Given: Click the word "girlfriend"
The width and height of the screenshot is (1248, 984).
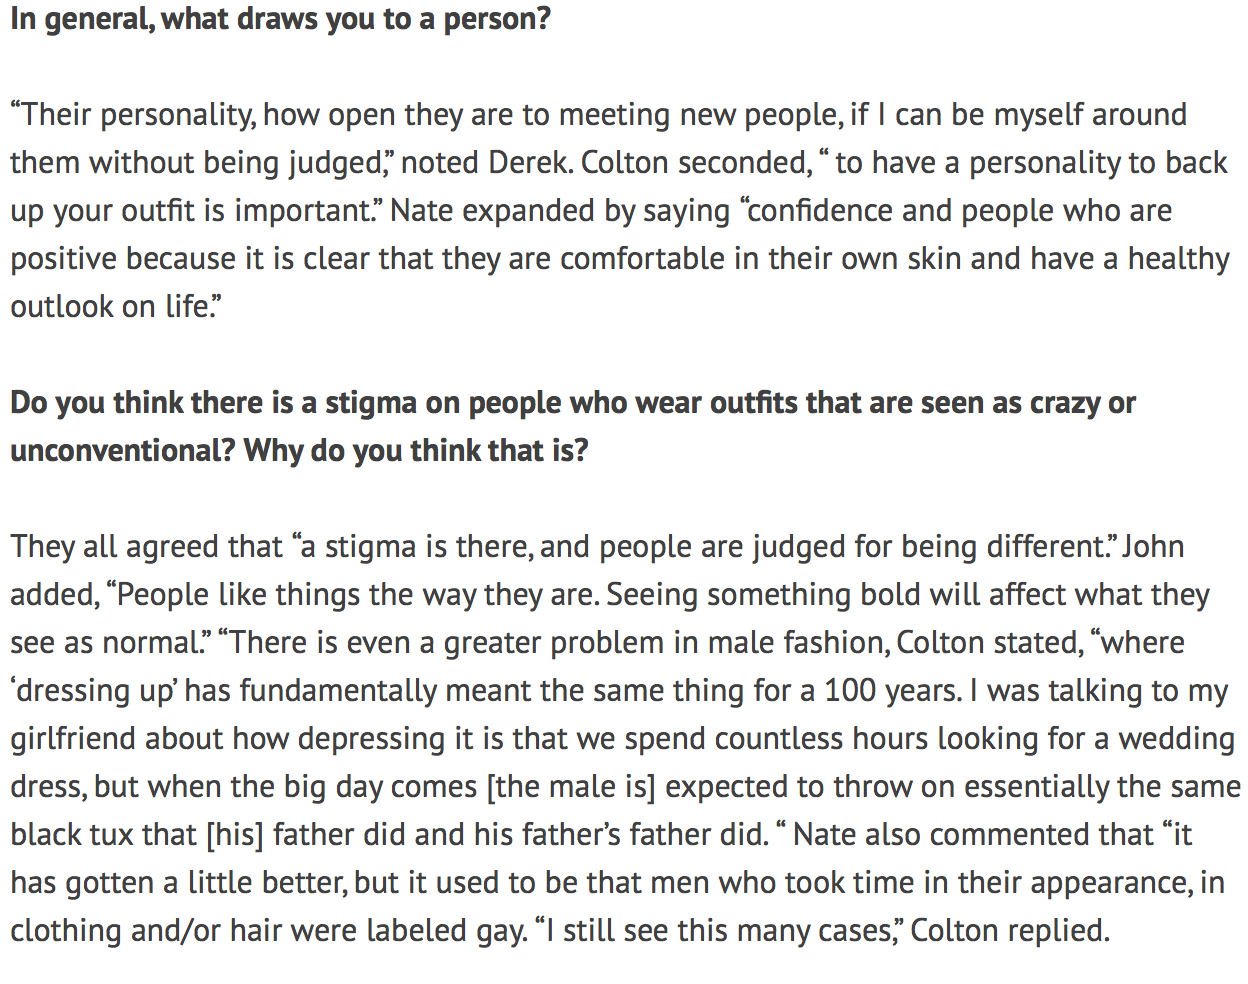Looking at the screenshot, I should point(73,739).
